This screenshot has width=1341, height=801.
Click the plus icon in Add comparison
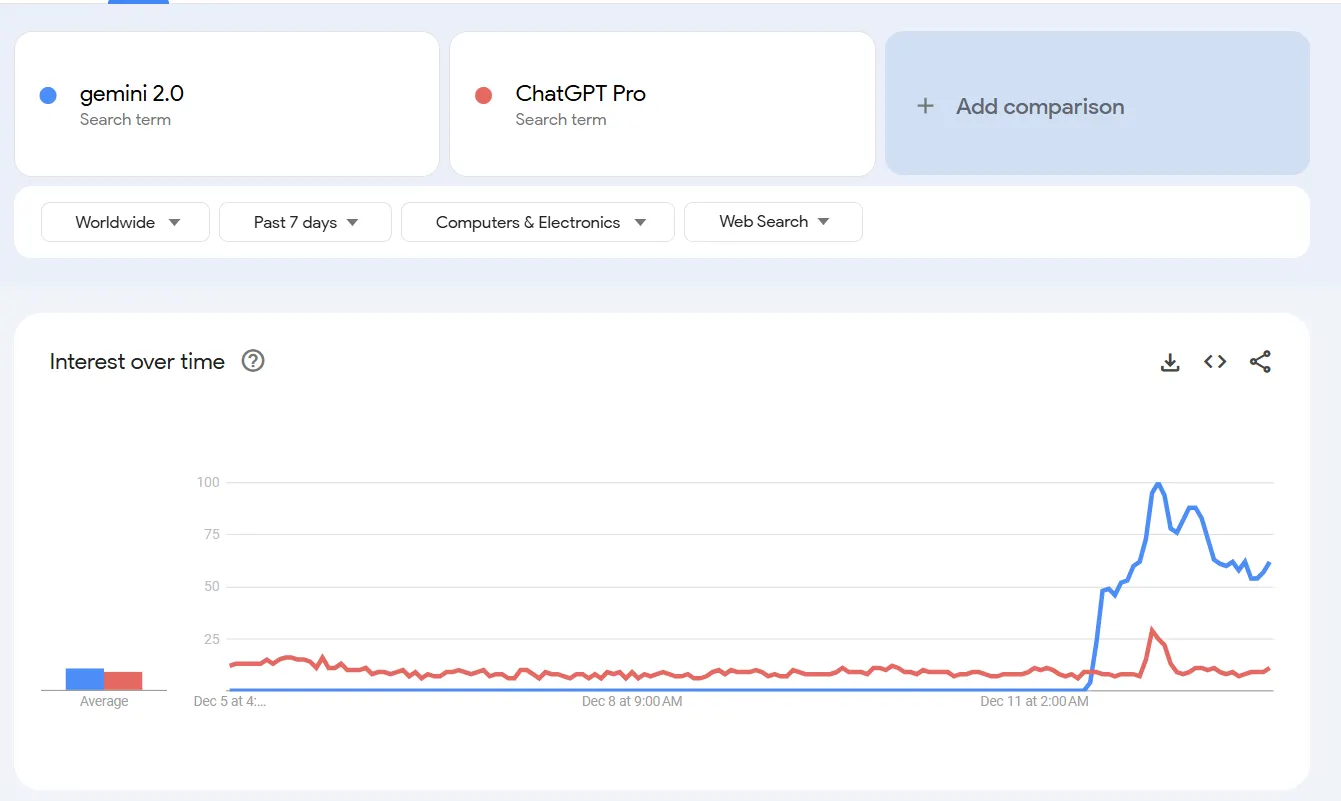tap(926, 106)
